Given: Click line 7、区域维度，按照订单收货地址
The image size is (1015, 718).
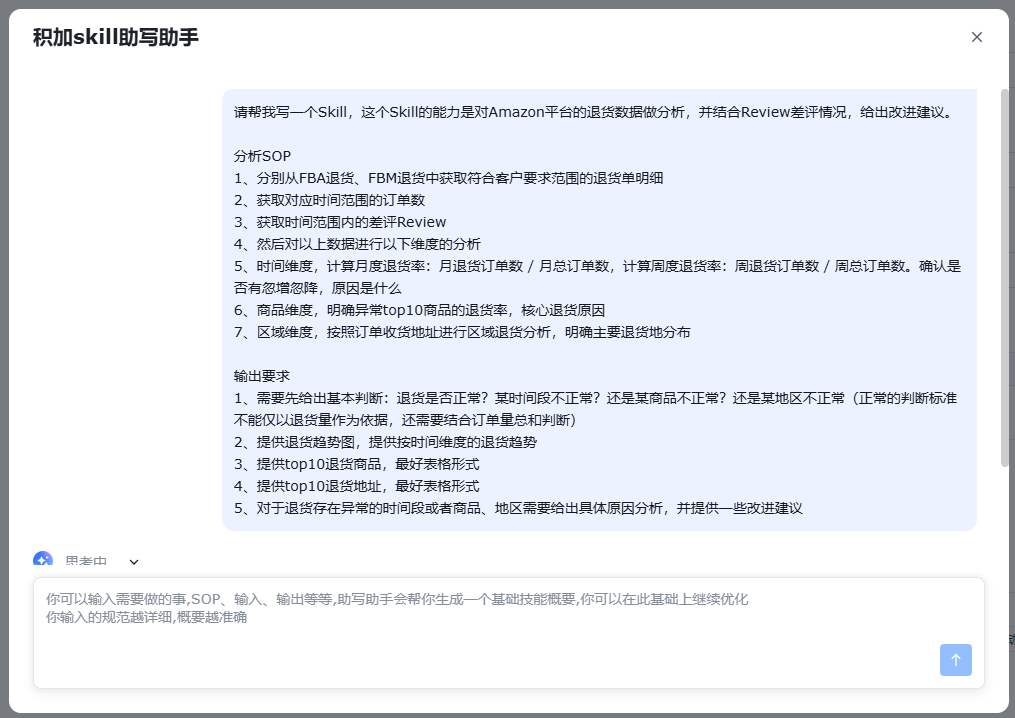Looking at the screenshot, I should 462,332.
